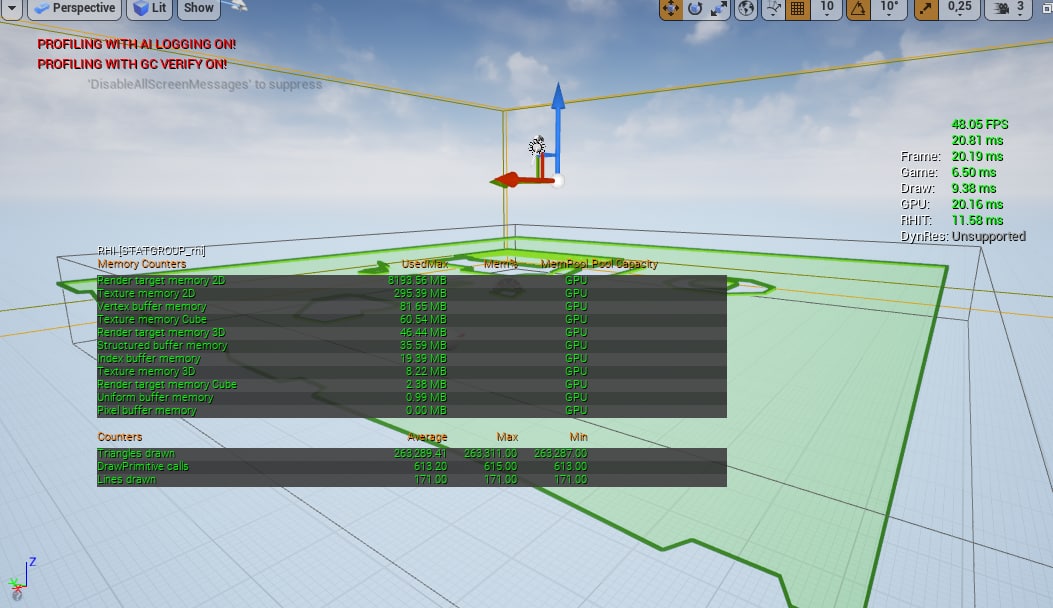Open the Lit view mode menu
This screenshot has height=608, width=1053.
150,9
